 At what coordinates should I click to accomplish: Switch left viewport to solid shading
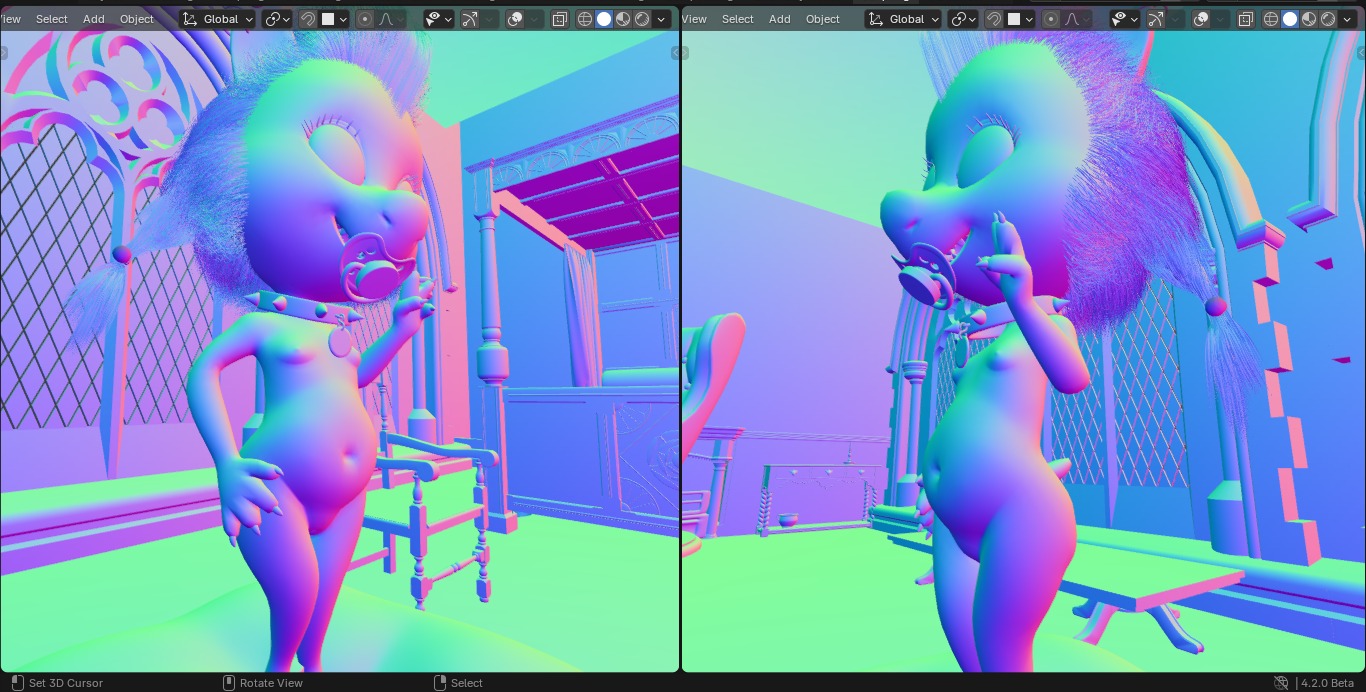click(604, 19)
